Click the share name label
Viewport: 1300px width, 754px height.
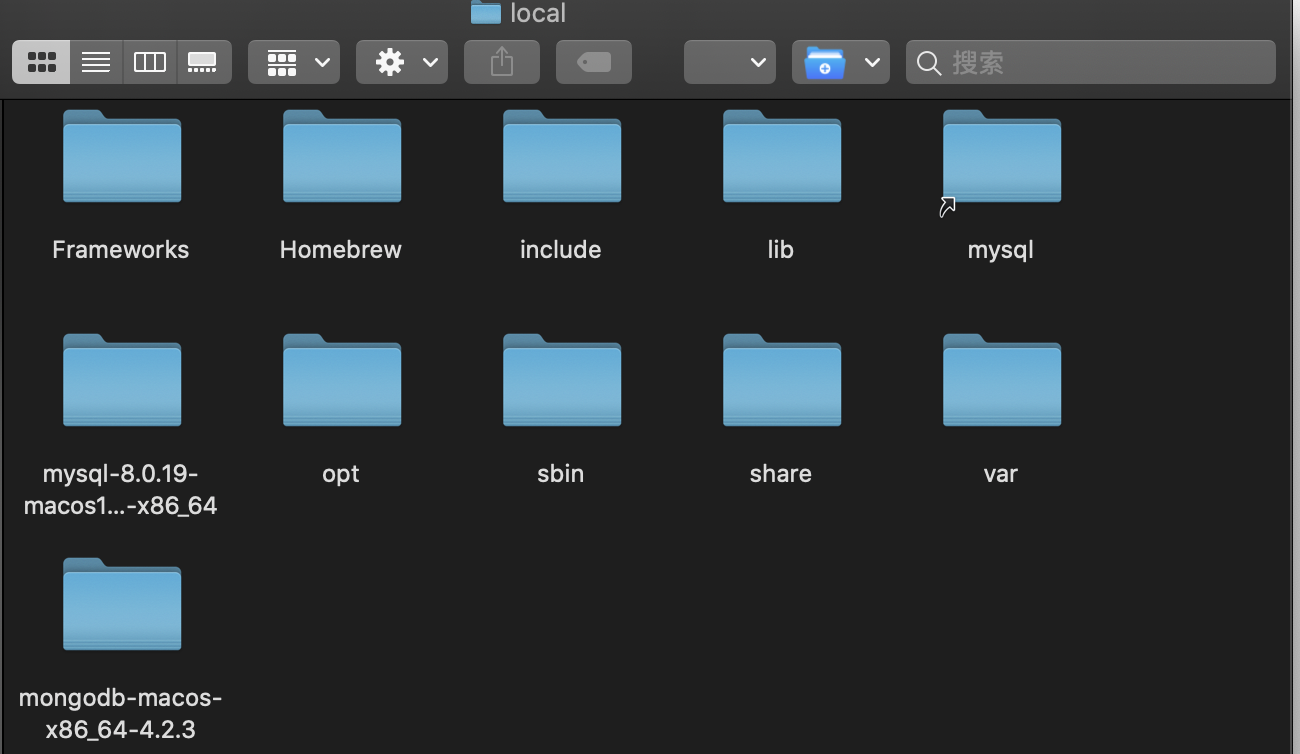coord(781,474)
